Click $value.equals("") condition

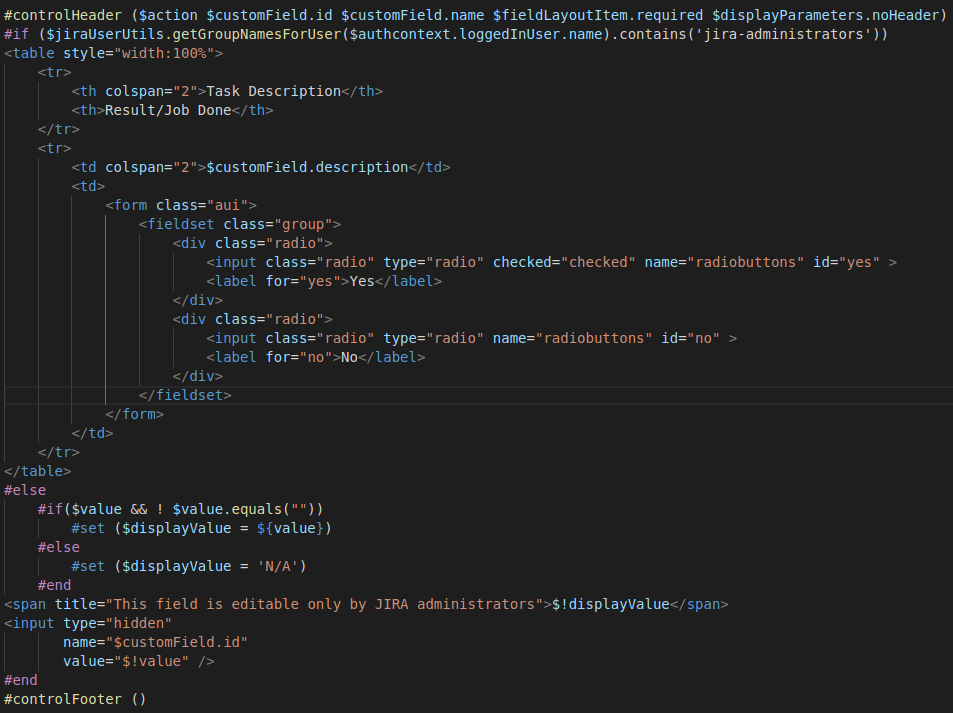pos(243,509)
